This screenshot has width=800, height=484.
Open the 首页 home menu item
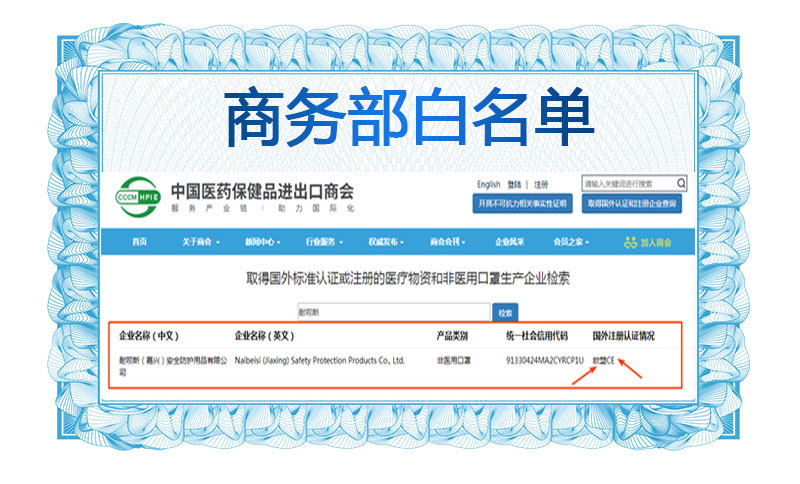click(x=140, y=242)
